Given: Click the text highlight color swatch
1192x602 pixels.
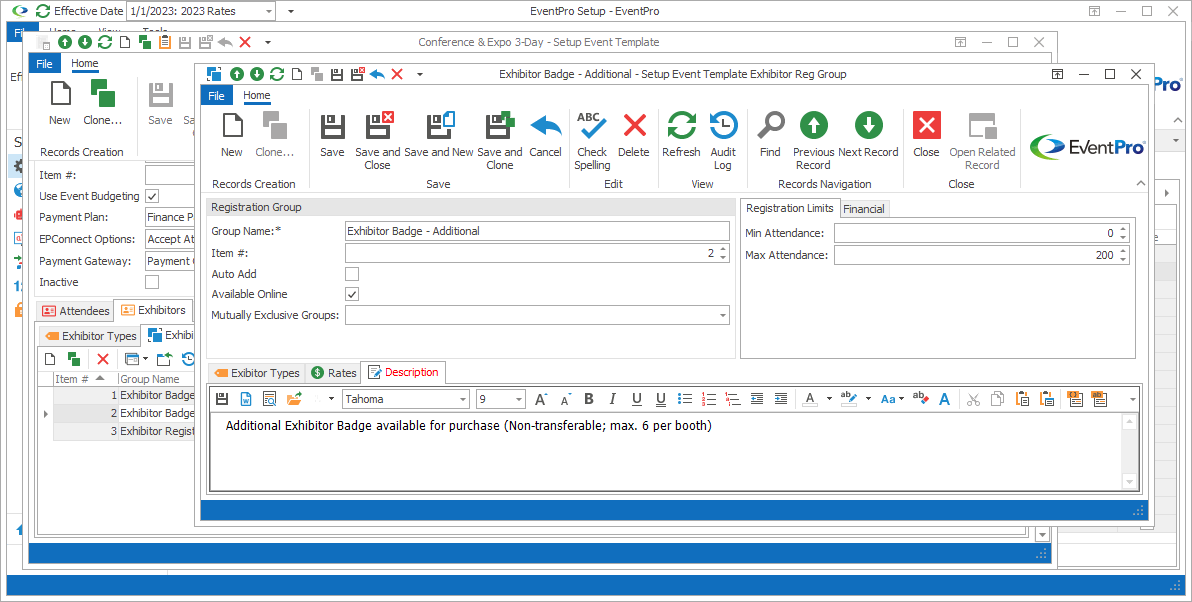Looking at the screenshot, I should [x=850, y=399].
